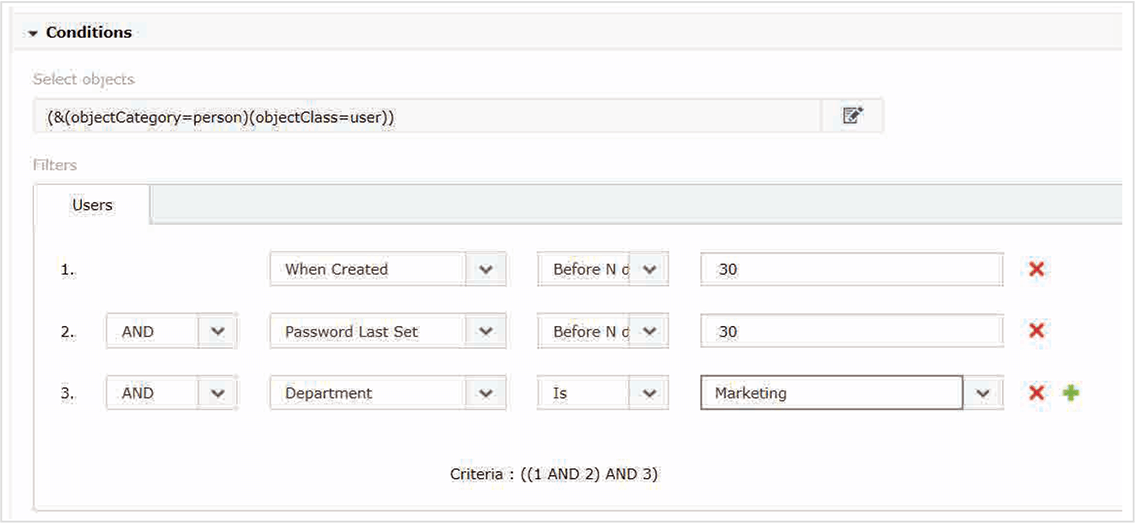Click the When Created value field
Screen dimensions: 1135x523
click(851, 269)
